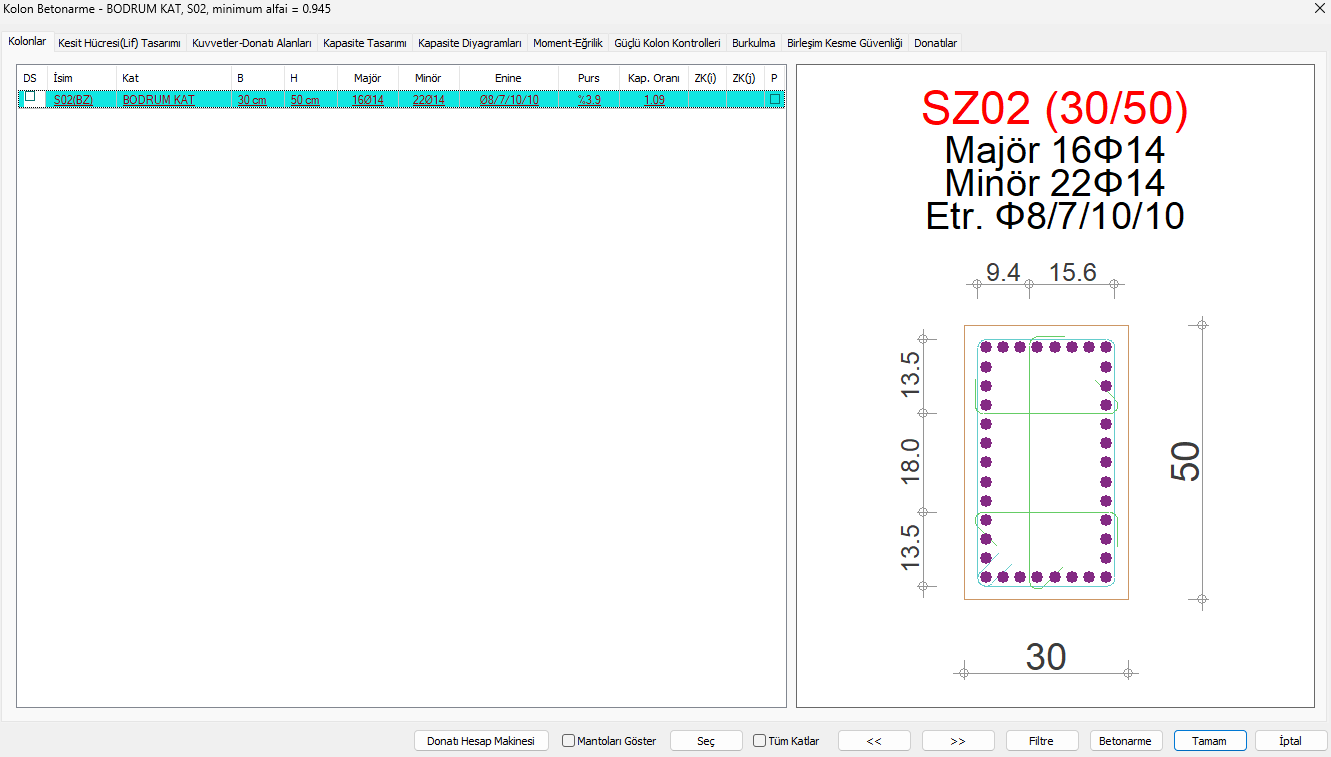Switch to Kesit Hücresi(Lif) Tasarımı tab
Image resolution: width=1331 pixels, height=757 pixels.
point(119,44)
